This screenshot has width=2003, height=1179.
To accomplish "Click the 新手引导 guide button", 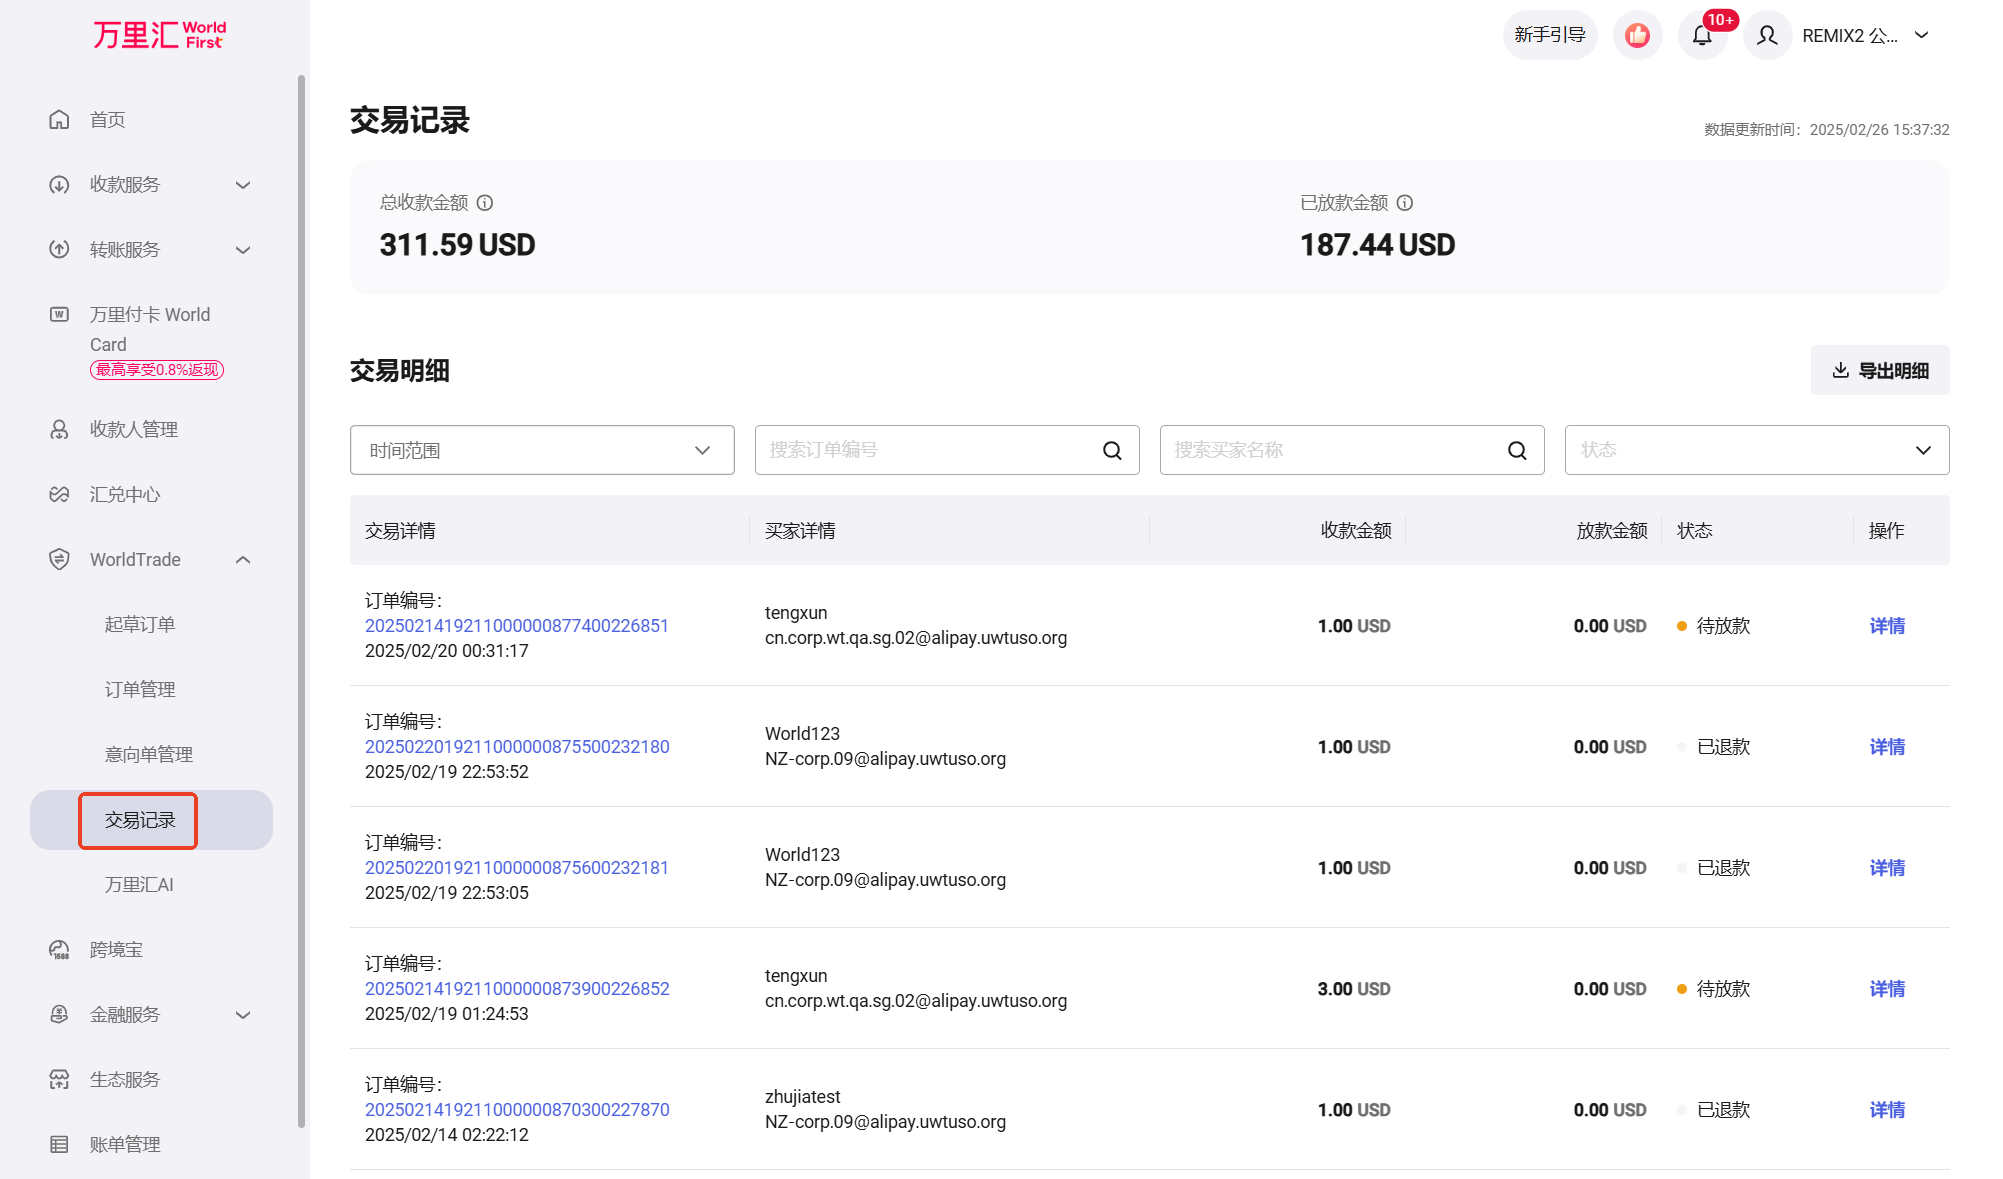I will 1549,36.
